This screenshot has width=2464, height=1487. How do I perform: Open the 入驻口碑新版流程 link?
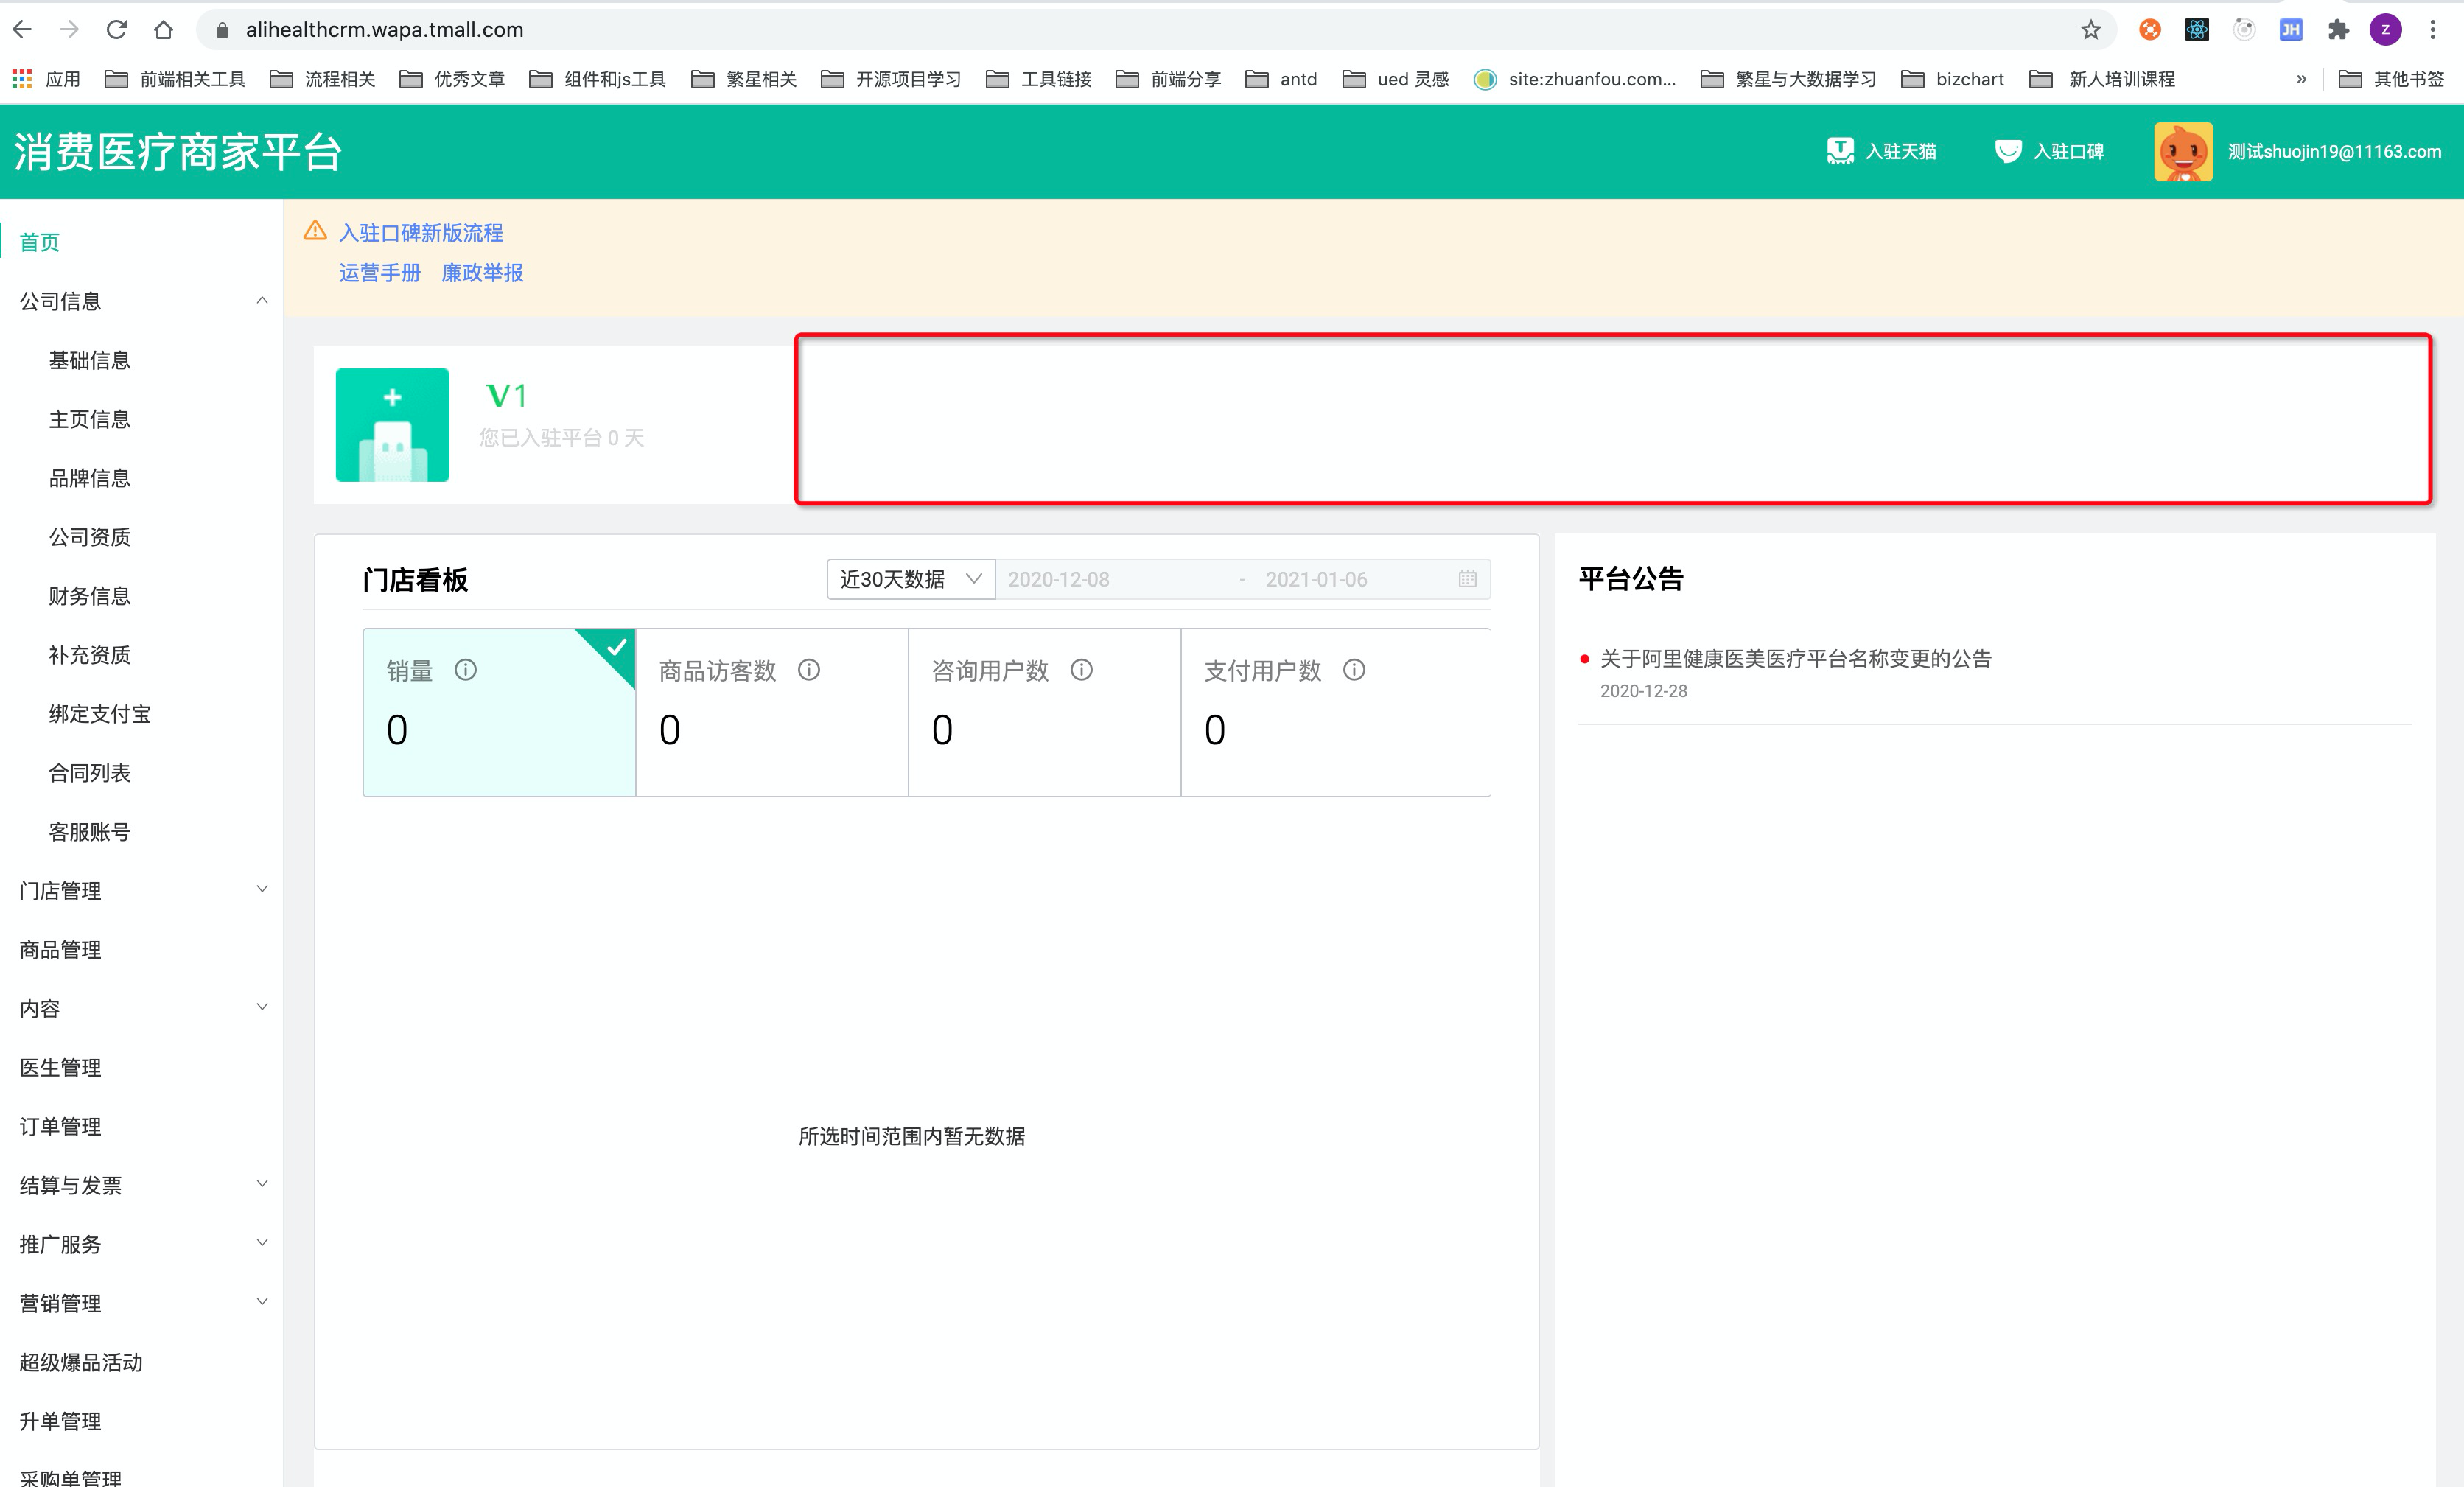pyautogui.click(x=421, y=232)
